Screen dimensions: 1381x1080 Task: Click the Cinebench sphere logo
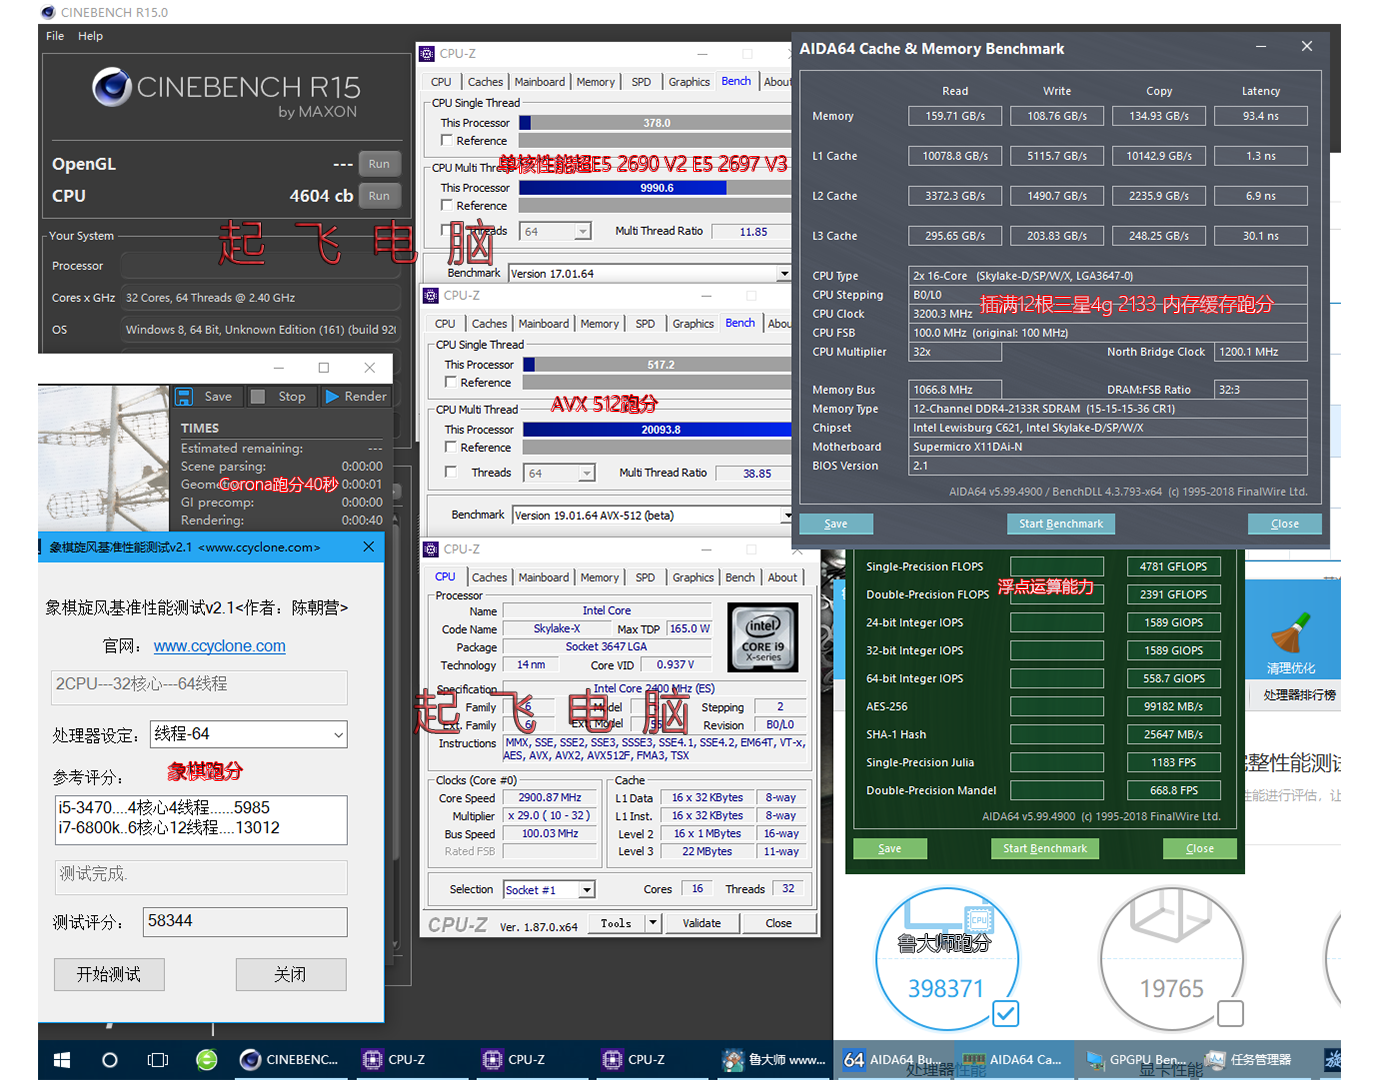click(112, 87)
